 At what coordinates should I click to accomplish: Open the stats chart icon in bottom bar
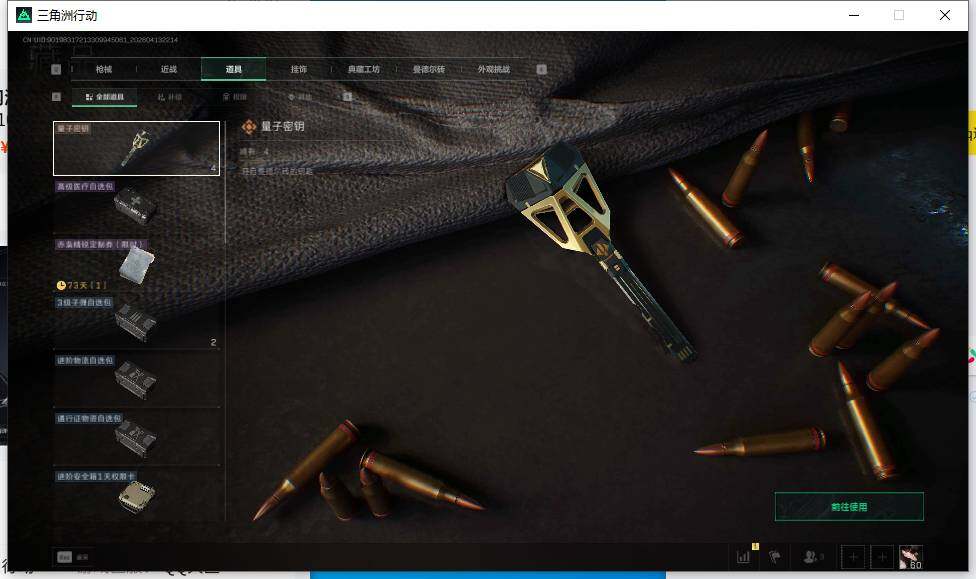click(x=743, y=557)
